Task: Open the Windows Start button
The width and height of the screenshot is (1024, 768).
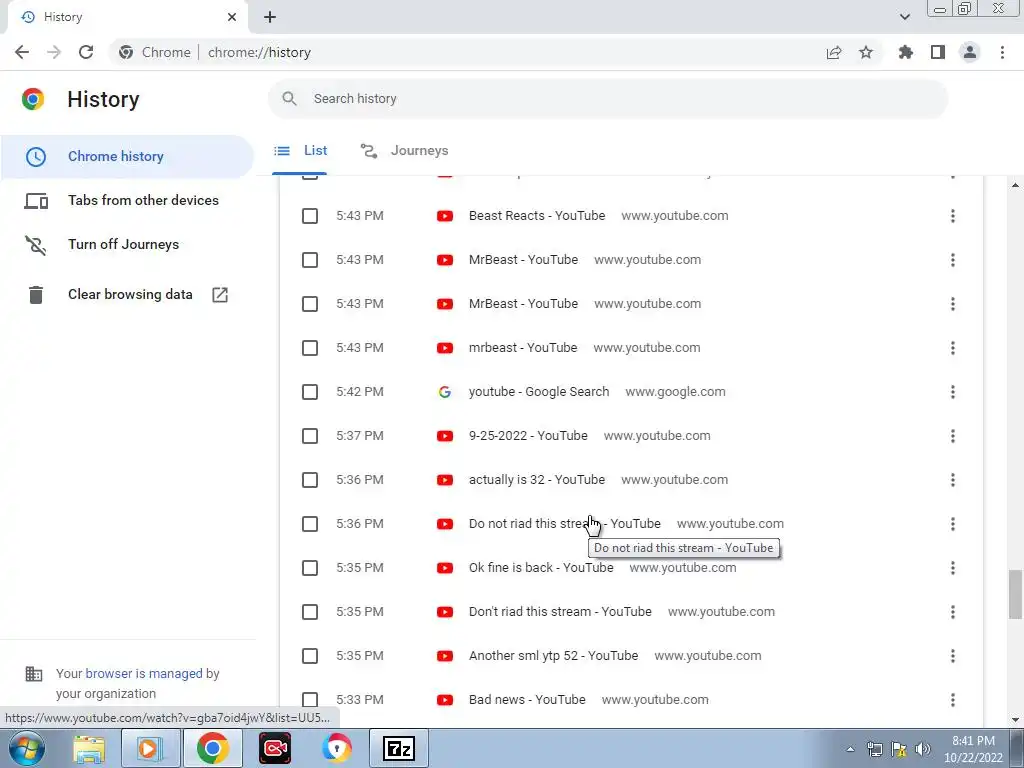Action: click(27, 748)
